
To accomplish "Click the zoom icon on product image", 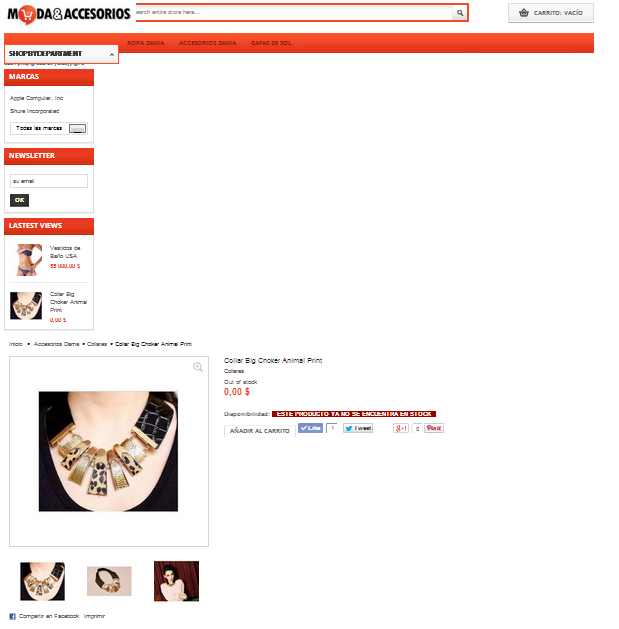I will 198,367.
